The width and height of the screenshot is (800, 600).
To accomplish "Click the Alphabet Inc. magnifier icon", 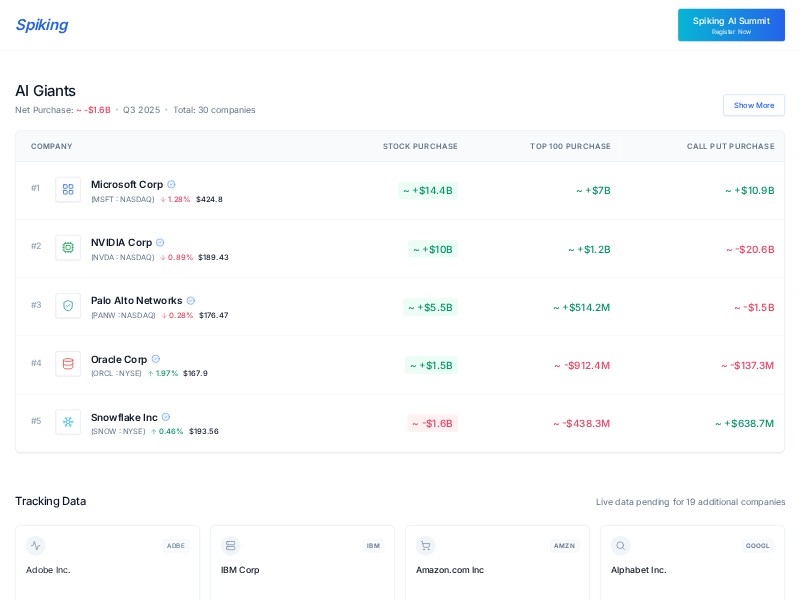I will point(620,546).
